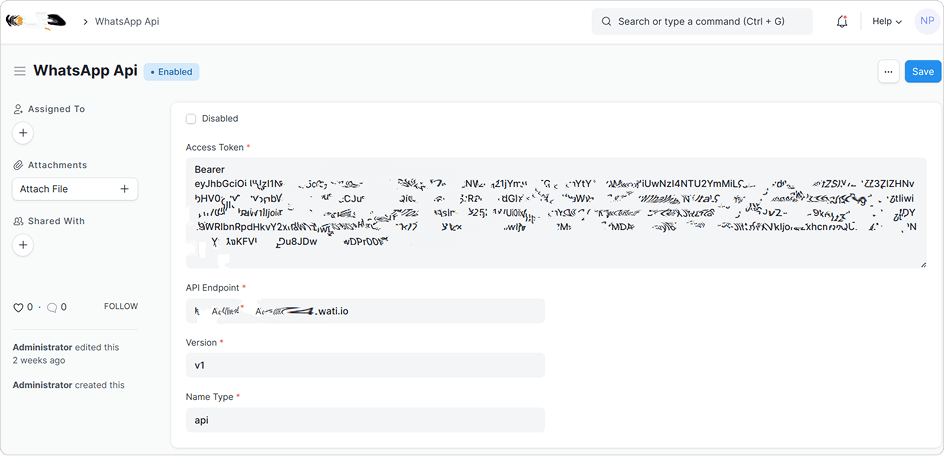Toggle the sidebar hamburger menu
The width and height of the screenshot is (944, 456).
pyautogui.click(x=20, y=72)
